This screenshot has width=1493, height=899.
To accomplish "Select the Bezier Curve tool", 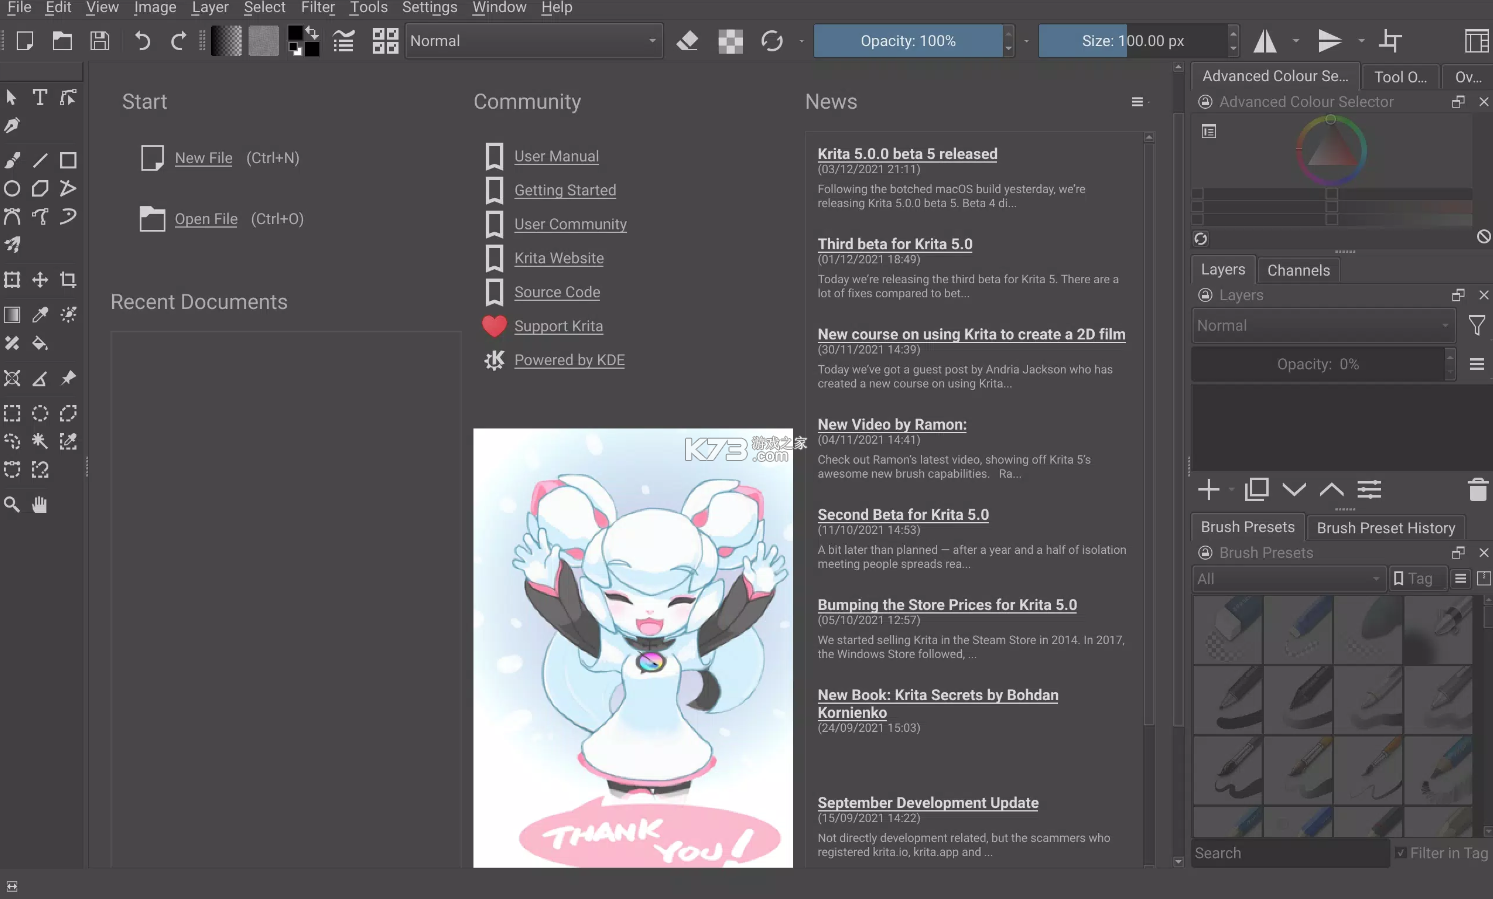I will [12, 216].
